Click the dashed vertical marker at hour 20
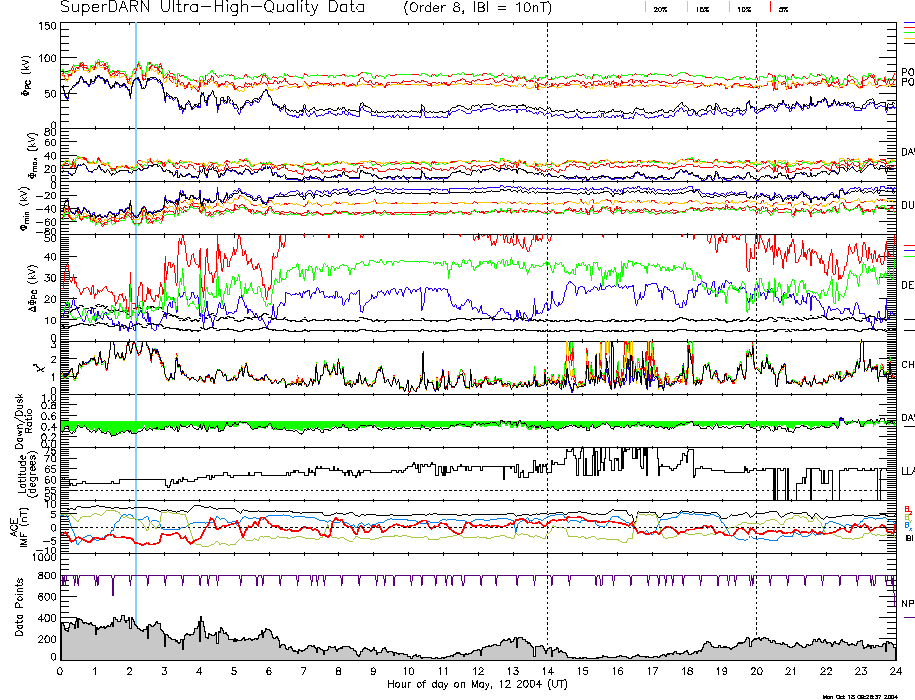Image resolution: width=915 pixels, height=700 pixels. (x=757, y=300)
